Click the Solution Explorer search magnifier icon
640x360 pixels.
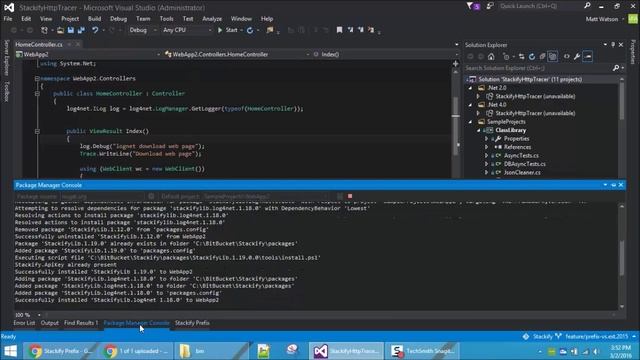click(616, 68)
